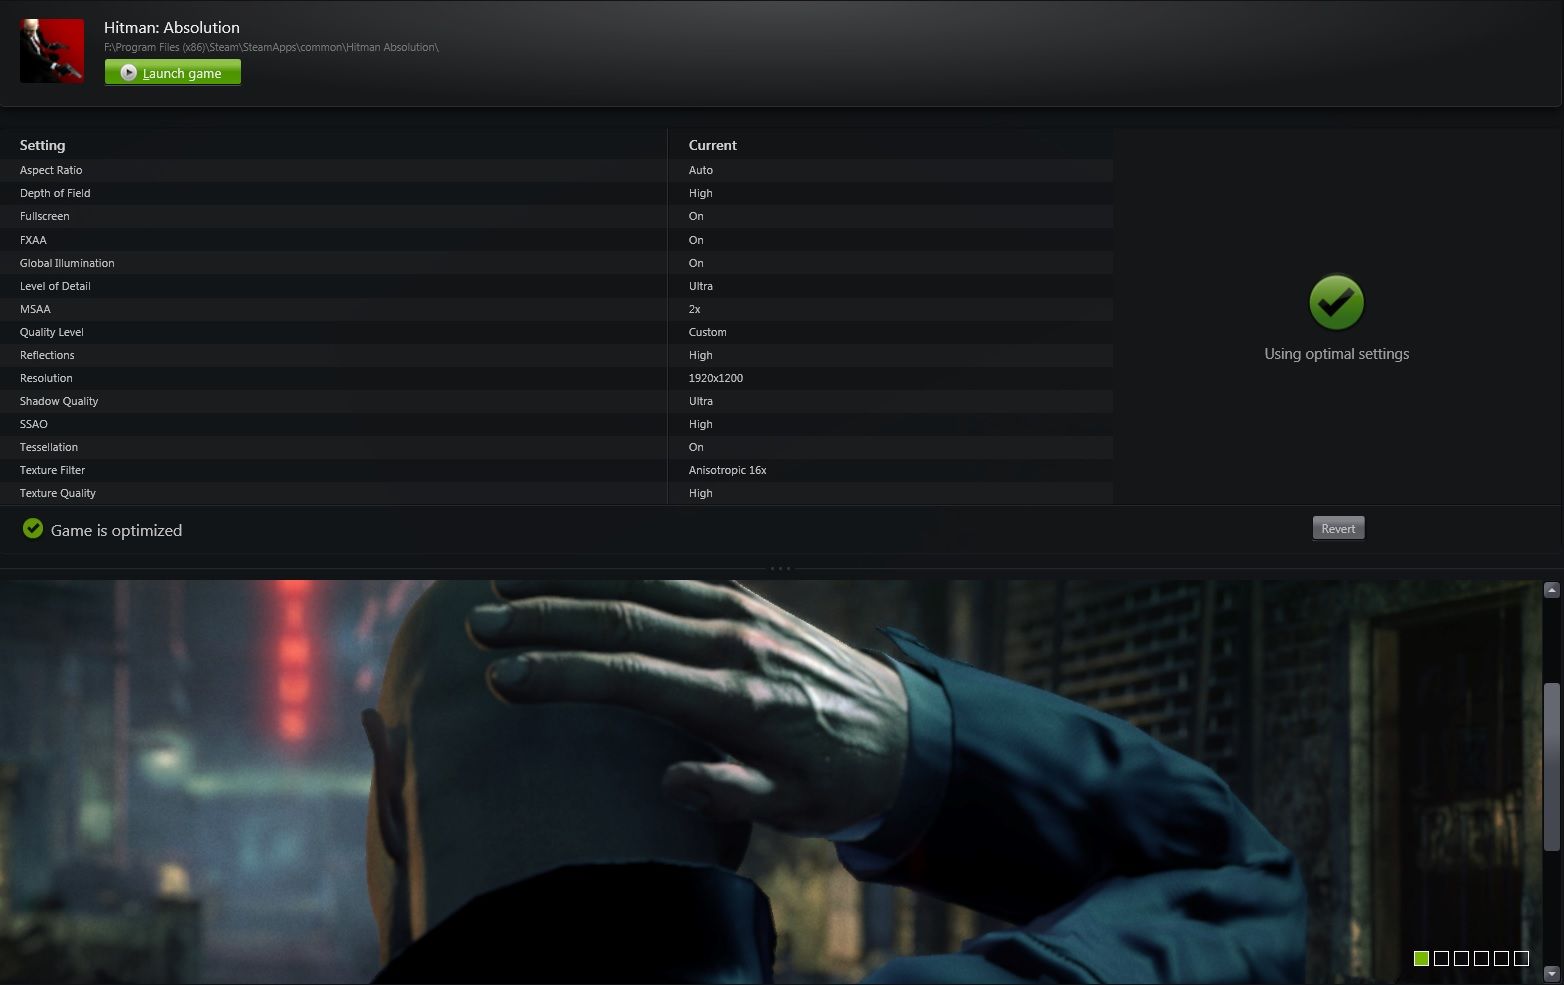
Task: Select the first green screenshot indicator square
Action: pyautogui.click(x=1421, y=958)
